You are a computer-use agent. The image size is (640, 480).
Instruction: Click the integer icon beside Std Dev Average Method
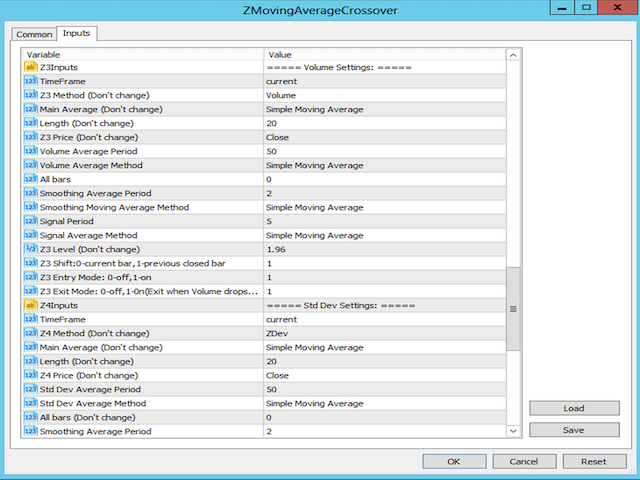(x=31, y=403)
